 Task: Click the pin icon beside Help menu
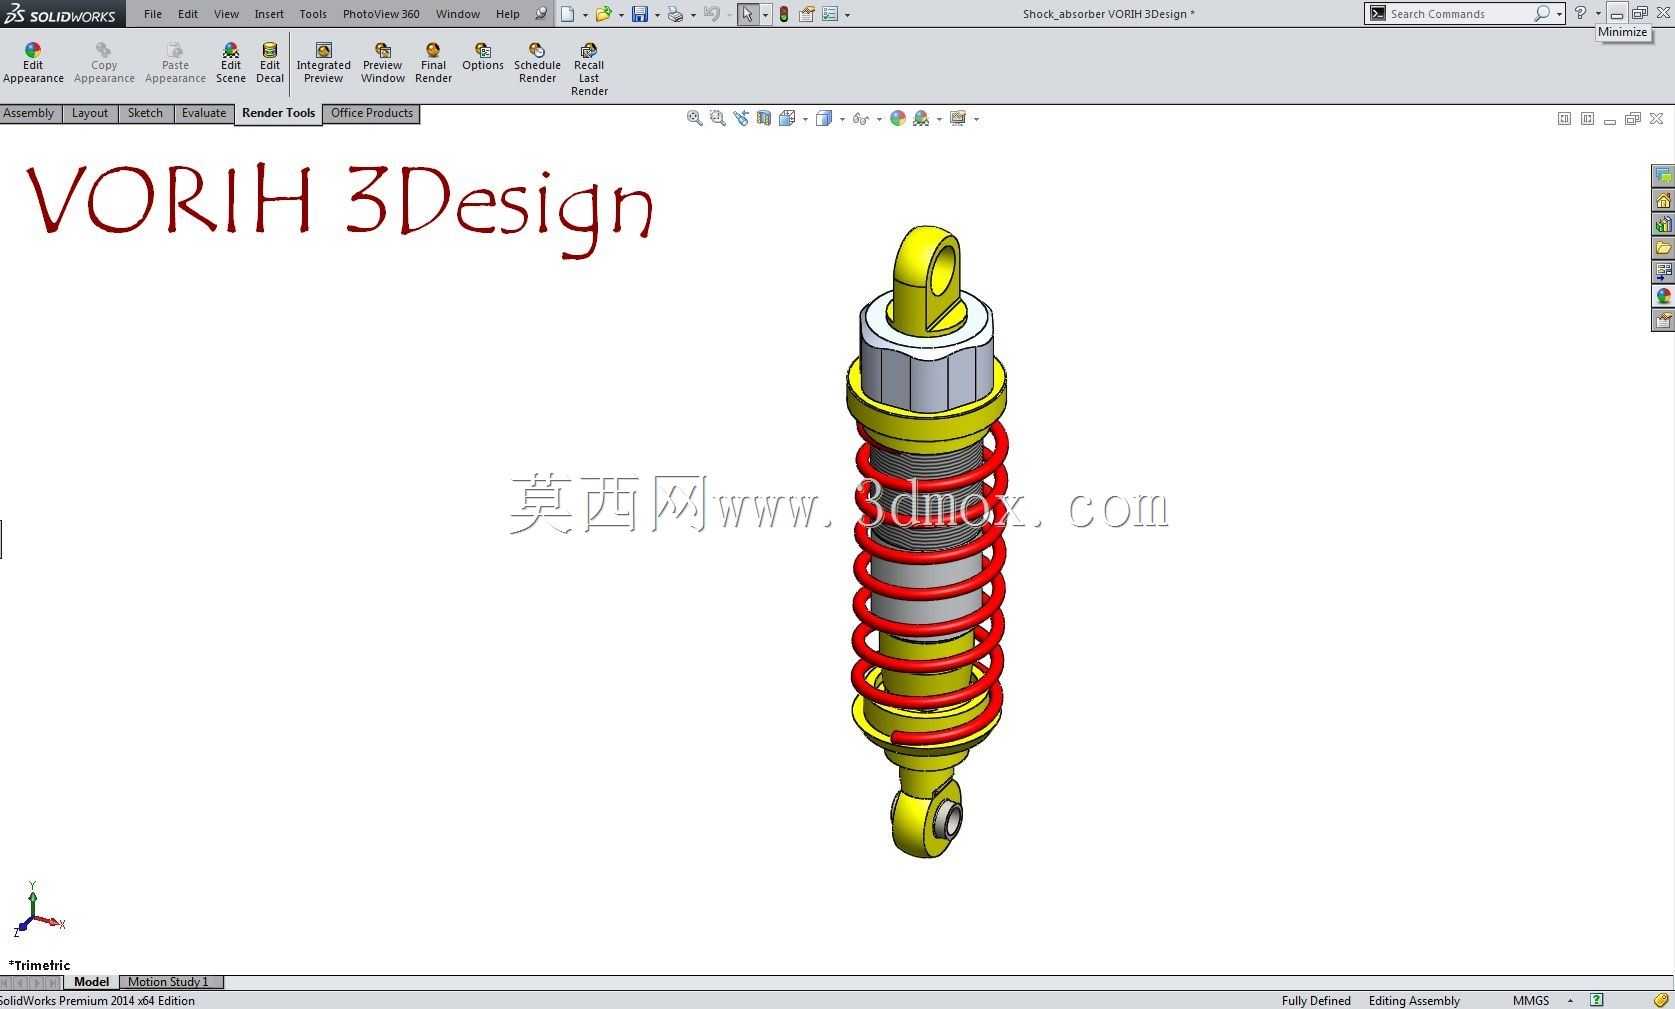(x=541, y=14)
